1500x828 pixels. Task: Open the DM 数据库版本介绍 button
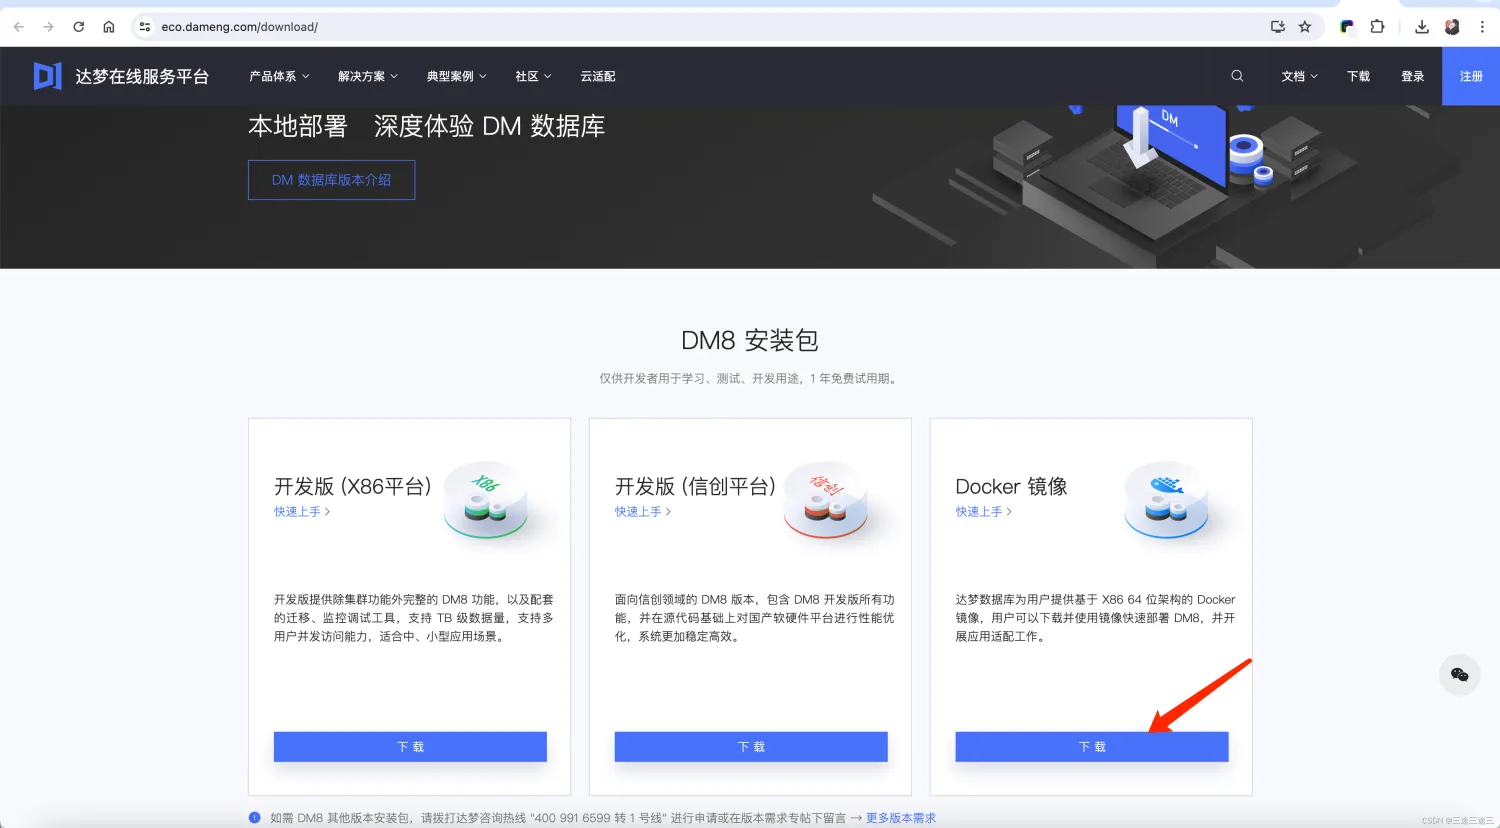[331, 180]
